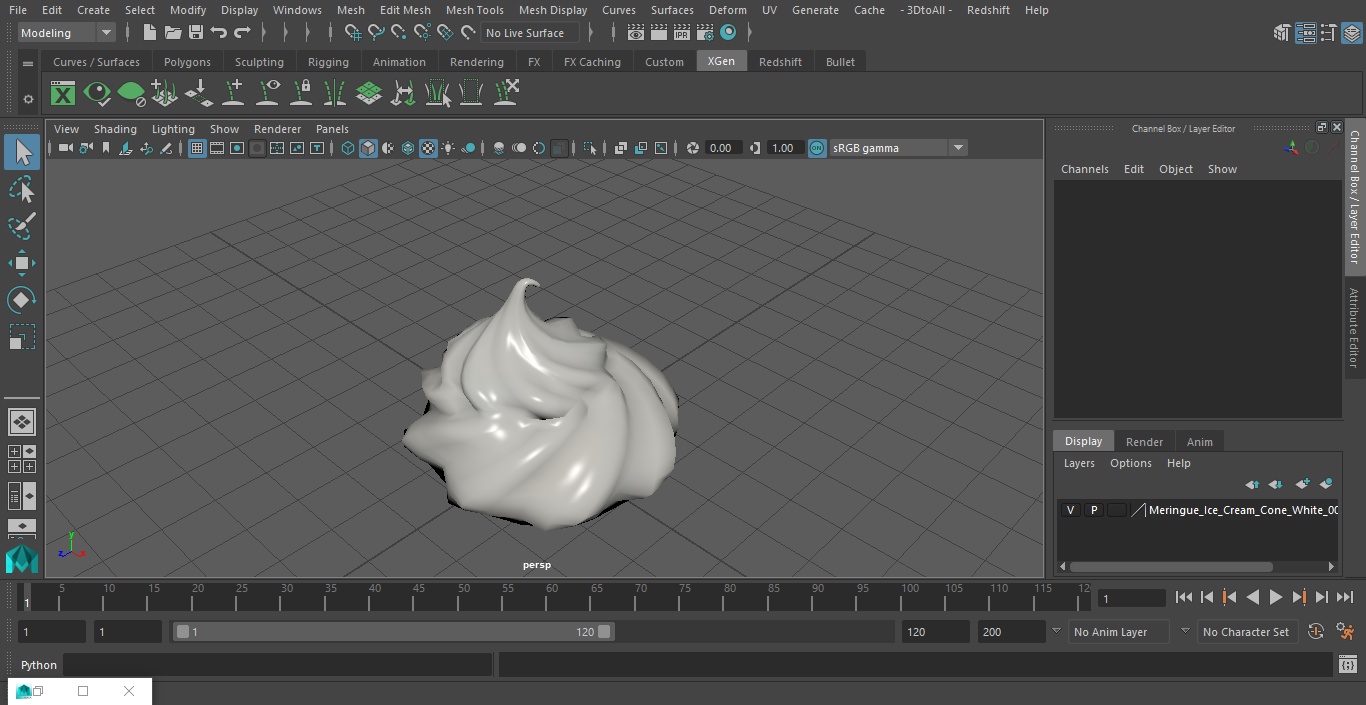1366x705 pixels.
Task: Switch to the Render layer tab
Action: tap(1144, 442)
